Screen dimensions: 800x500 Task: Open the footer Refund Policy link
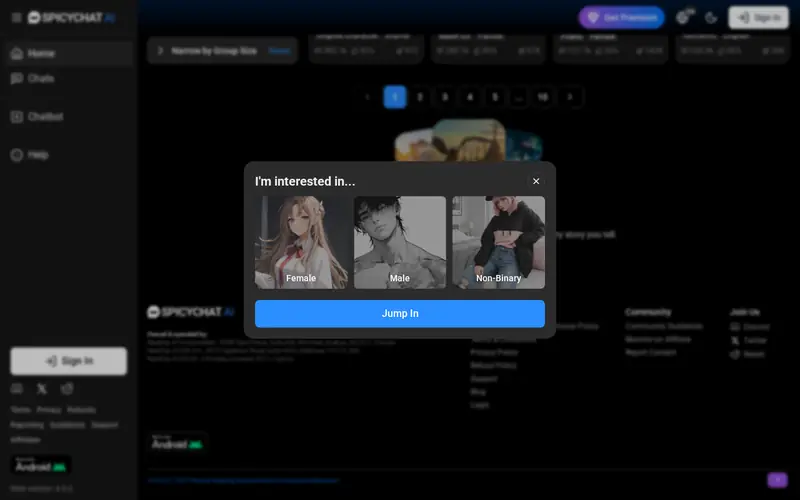493,365
